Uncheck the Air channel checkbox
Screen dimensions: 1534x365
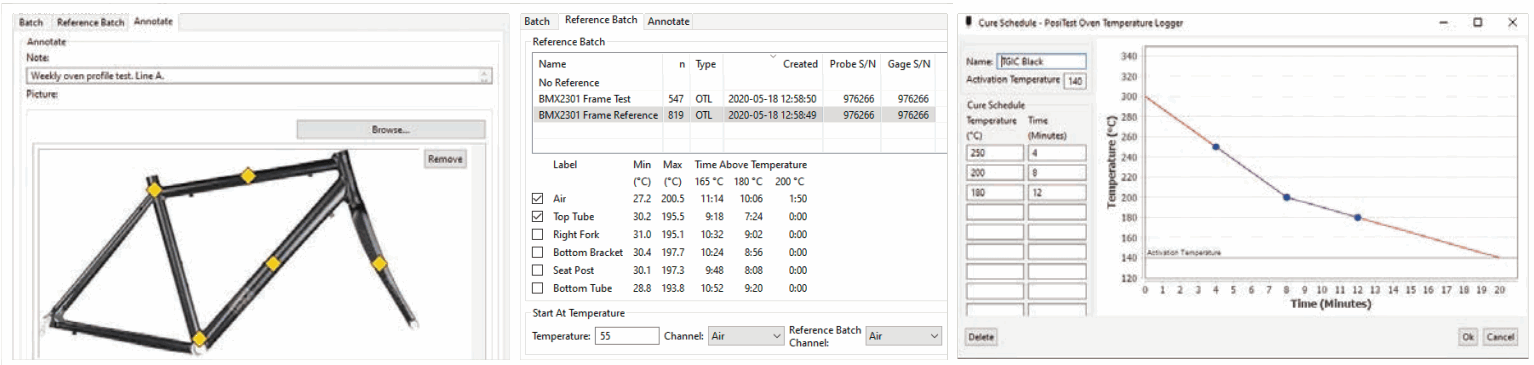(538, 199)
